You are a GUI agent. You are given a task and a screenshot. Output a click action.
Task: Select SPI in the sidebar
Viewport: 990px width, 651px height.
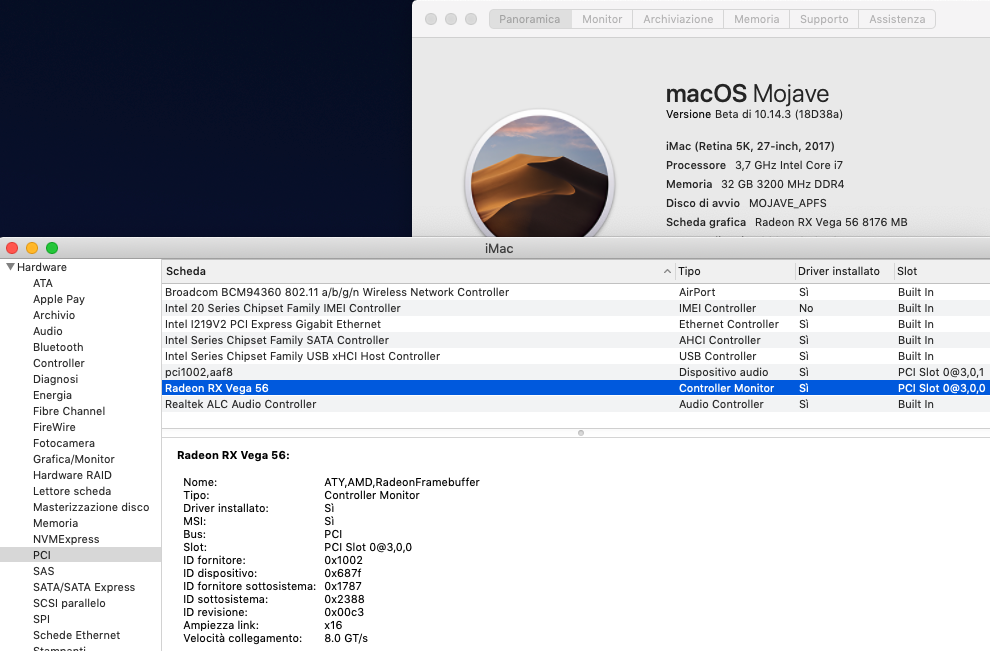click(x=42, y=619)
